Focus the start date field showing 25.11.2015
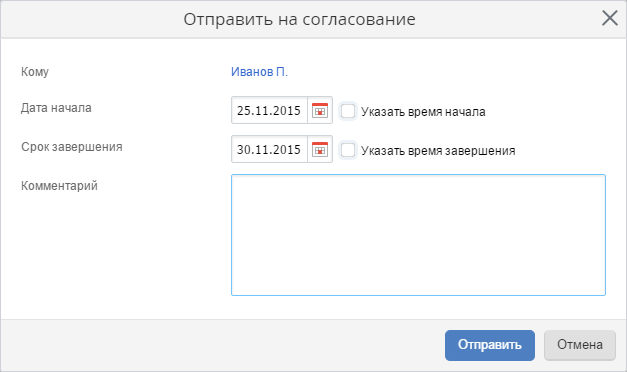Screen dimensions: 627x372 point(269,110)
